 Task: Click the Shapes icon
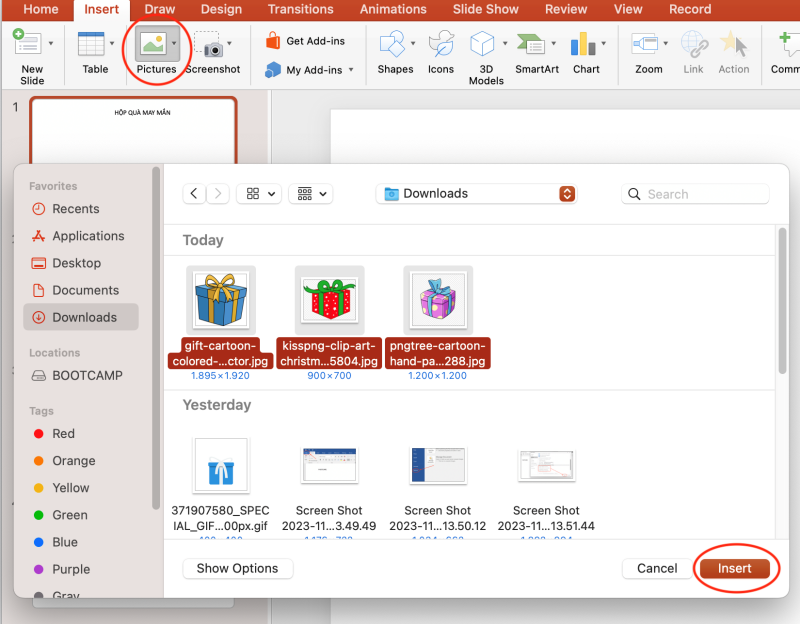(x=392, y=43)
